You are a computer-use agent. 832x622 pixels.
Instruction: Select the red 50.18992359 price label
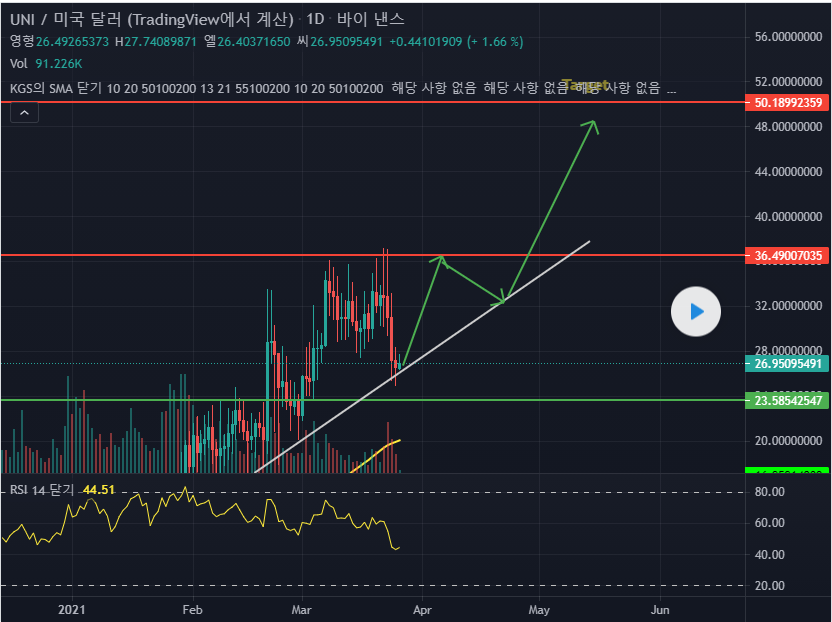pyautogui.click(x=788, y=102)
